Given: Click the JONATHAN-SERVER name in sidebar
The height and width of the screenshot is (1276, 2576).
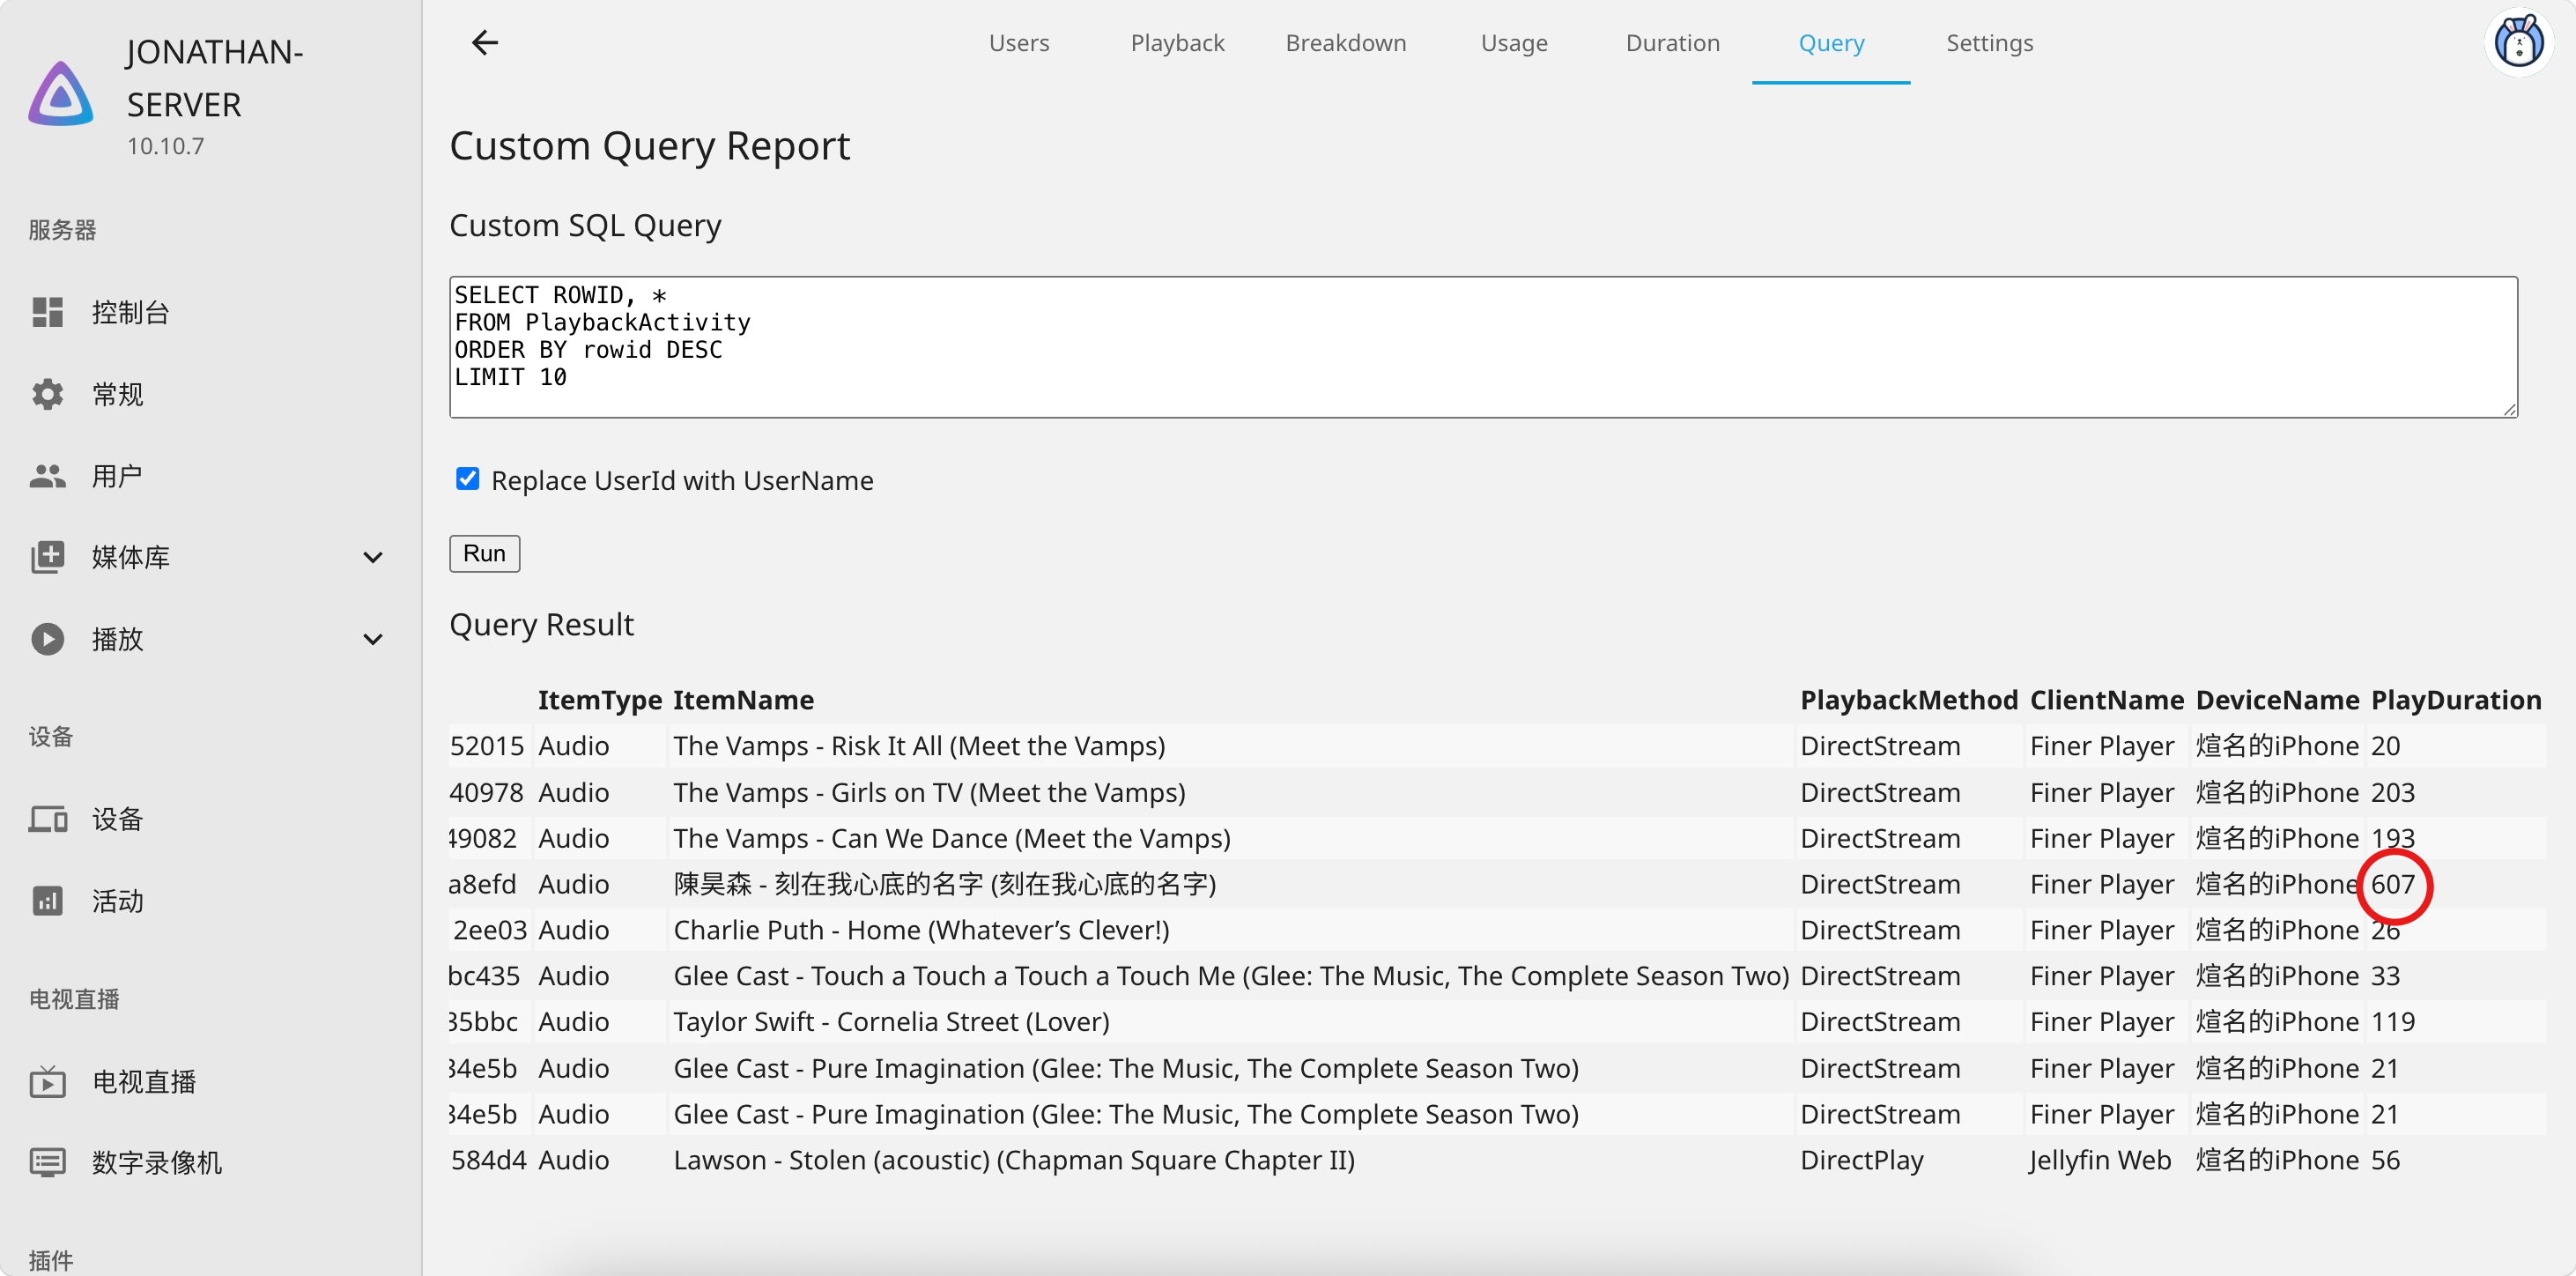Looking at the screenshot, I should click(214, 78).
